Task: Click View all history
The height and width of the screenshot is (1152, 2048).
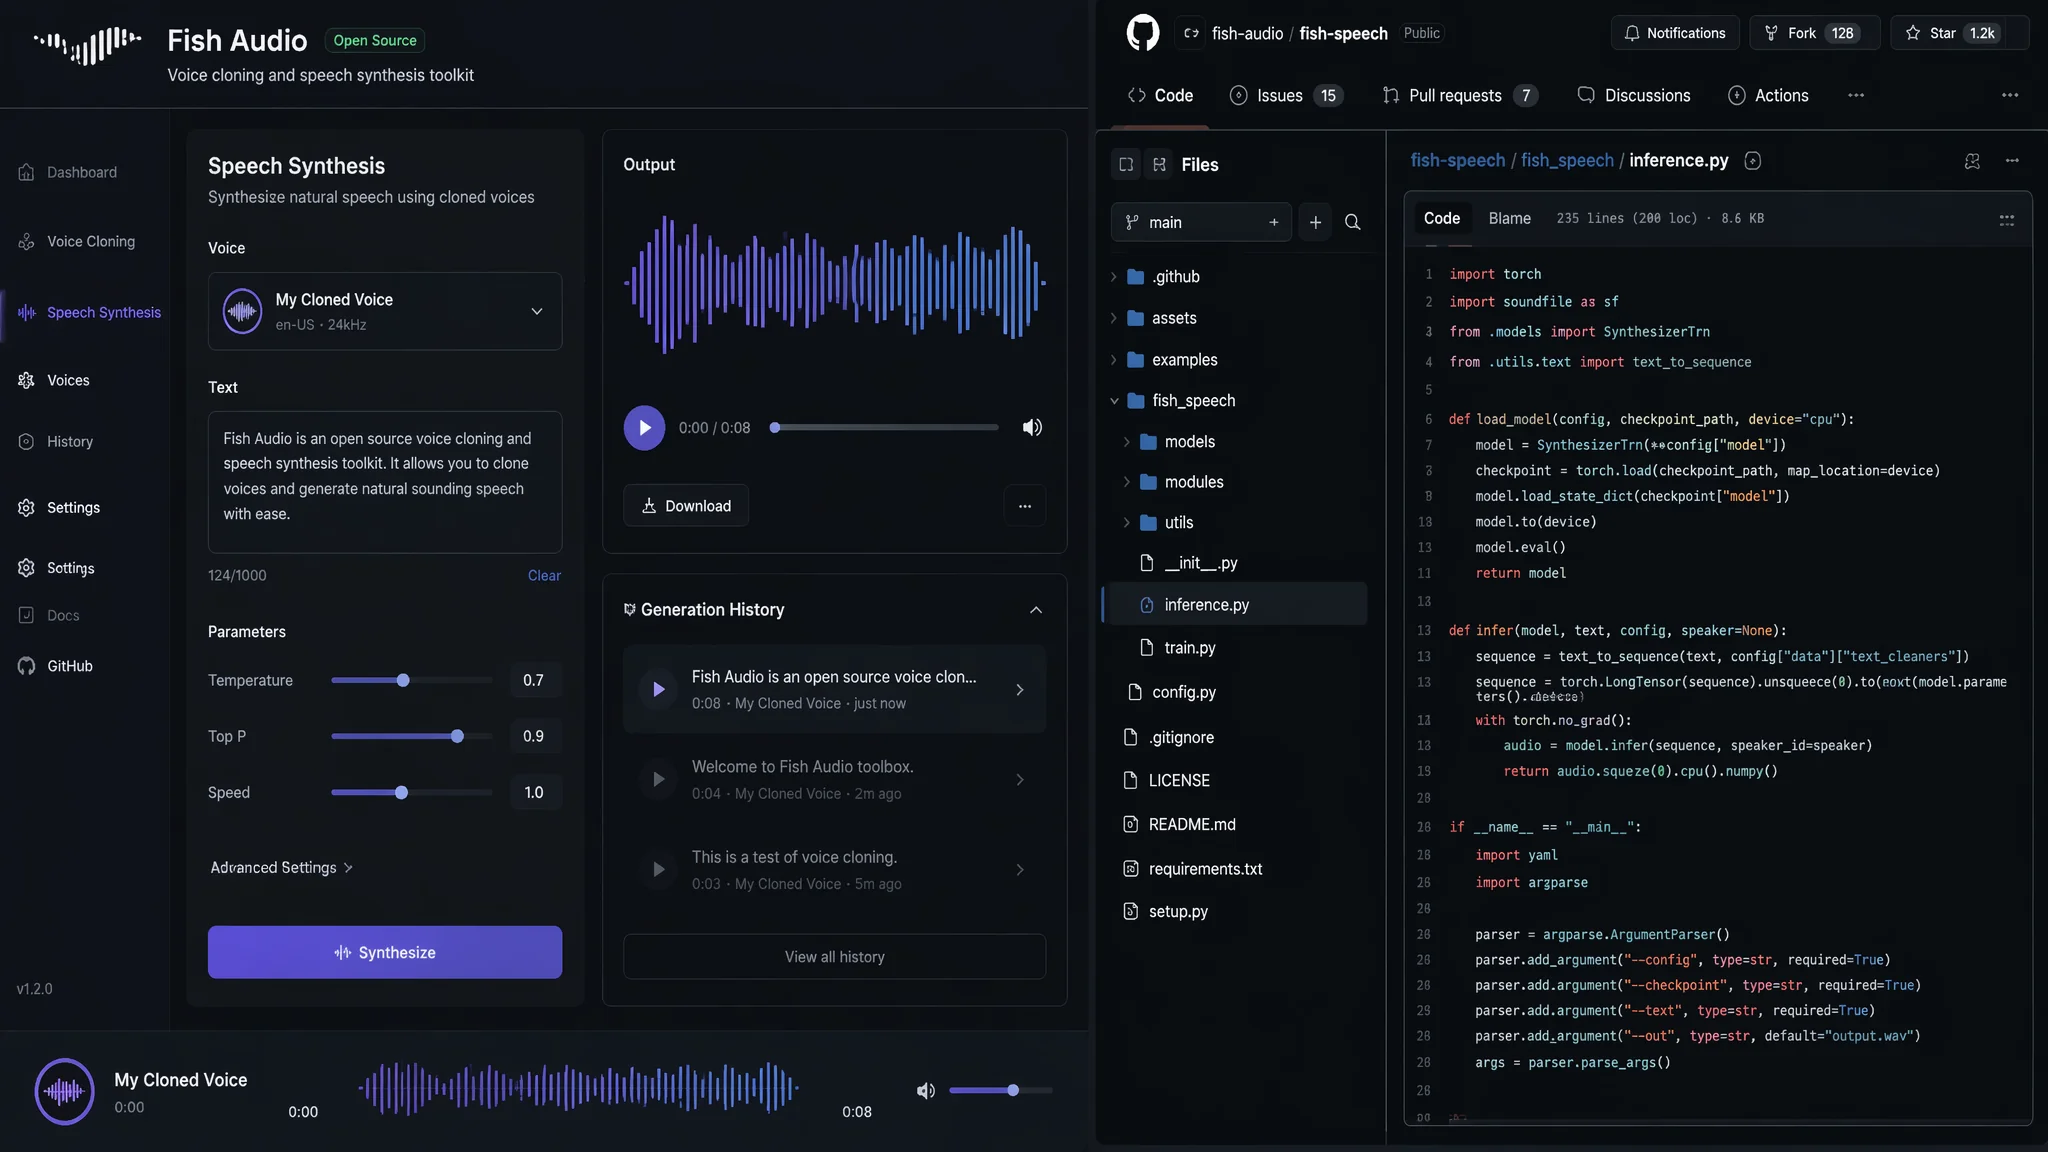Action: pyautogui.click(x=835, y=957)
